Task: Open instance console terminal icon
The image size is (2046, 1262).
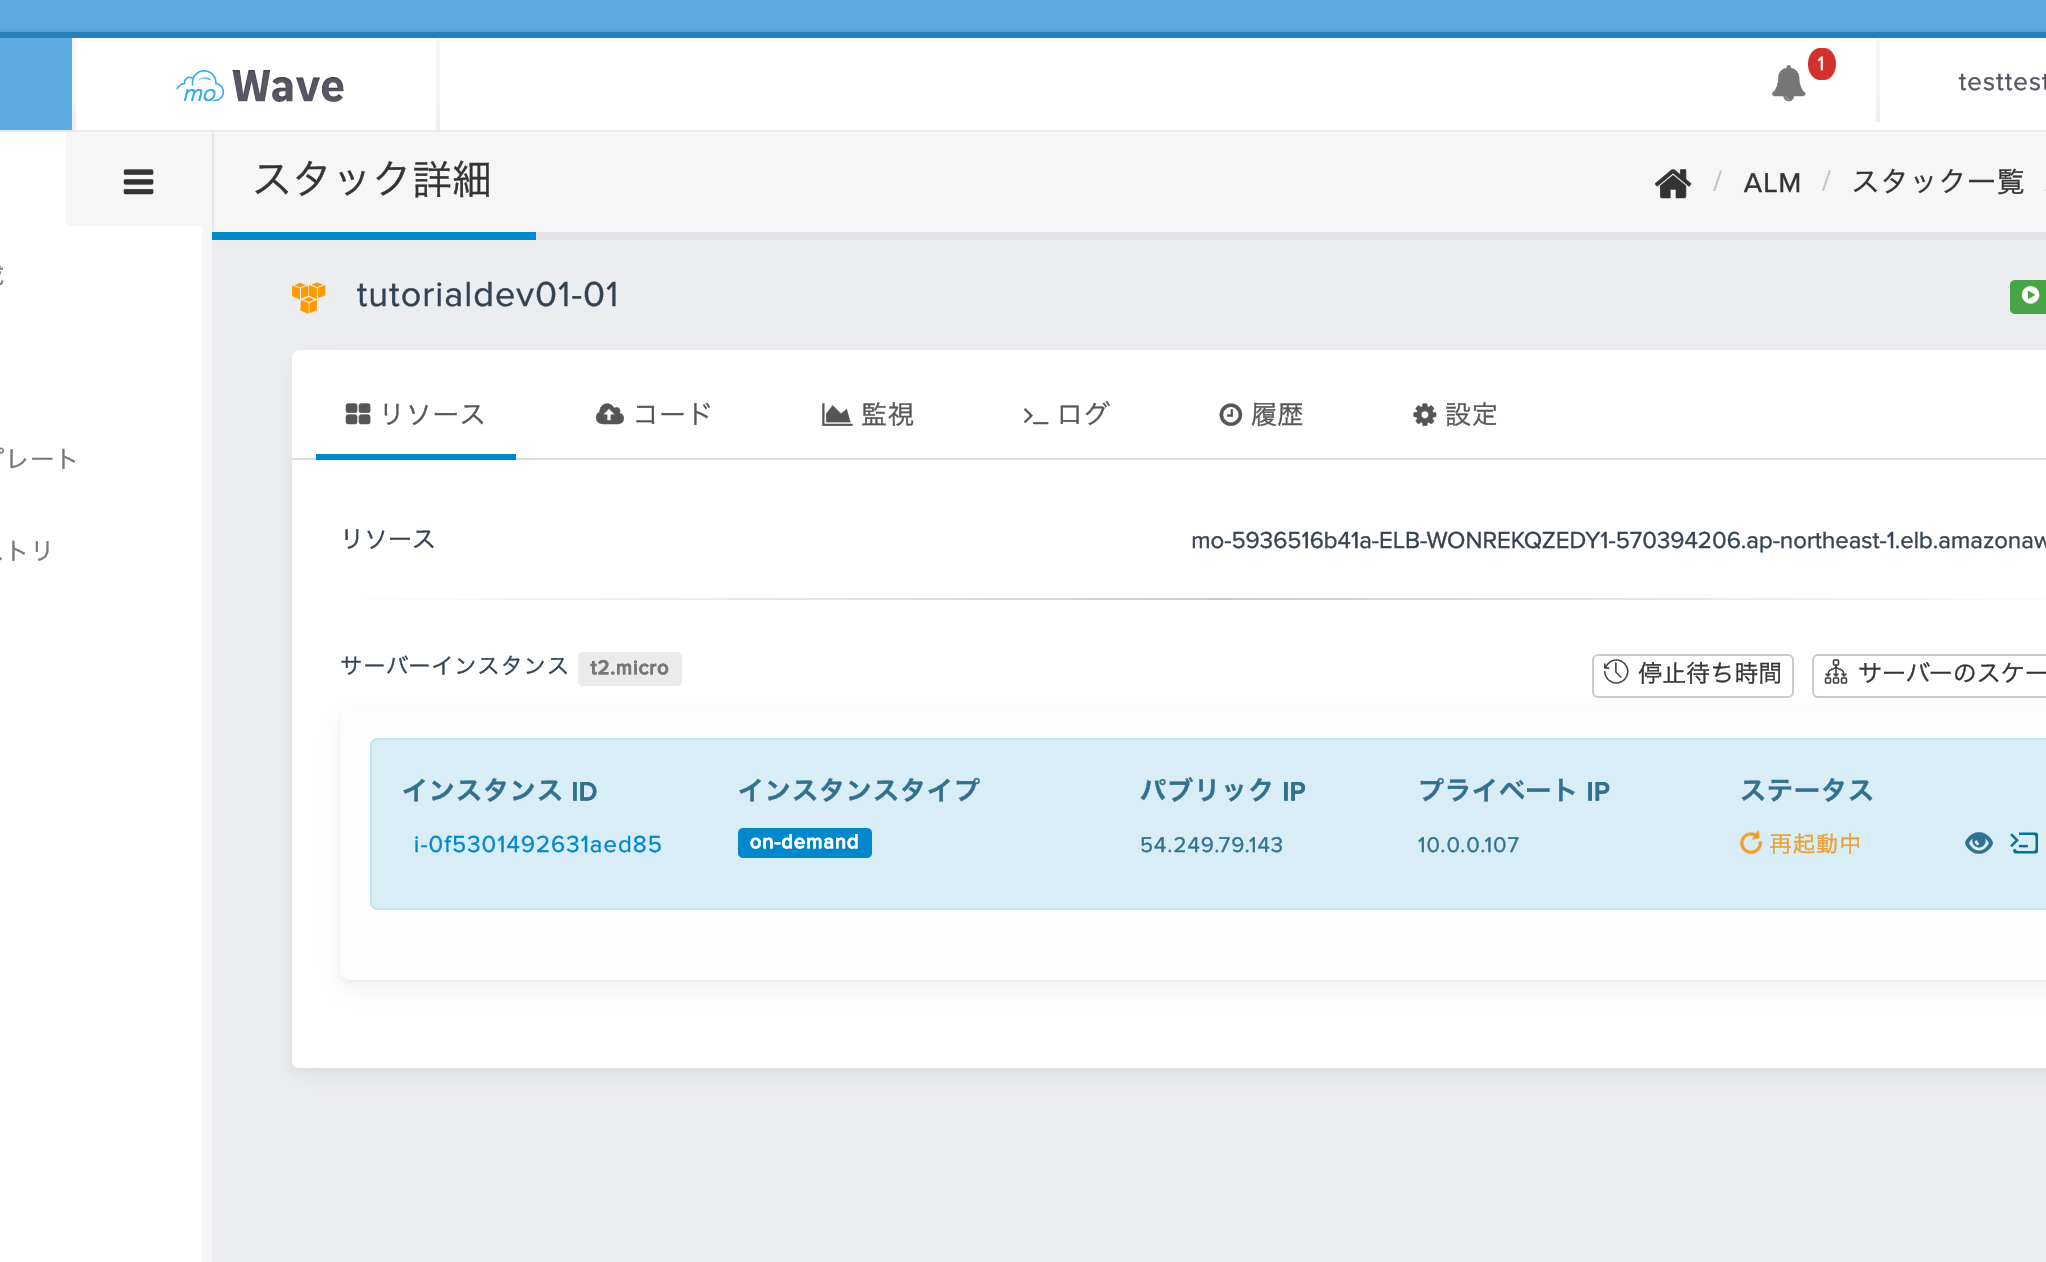Action: tap(2024, 843)
